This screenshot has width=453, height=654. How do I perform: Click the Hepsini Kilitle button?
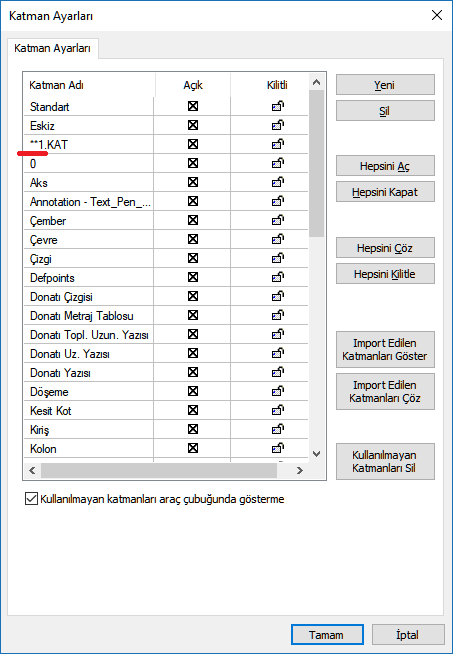(x=385, y=274)
